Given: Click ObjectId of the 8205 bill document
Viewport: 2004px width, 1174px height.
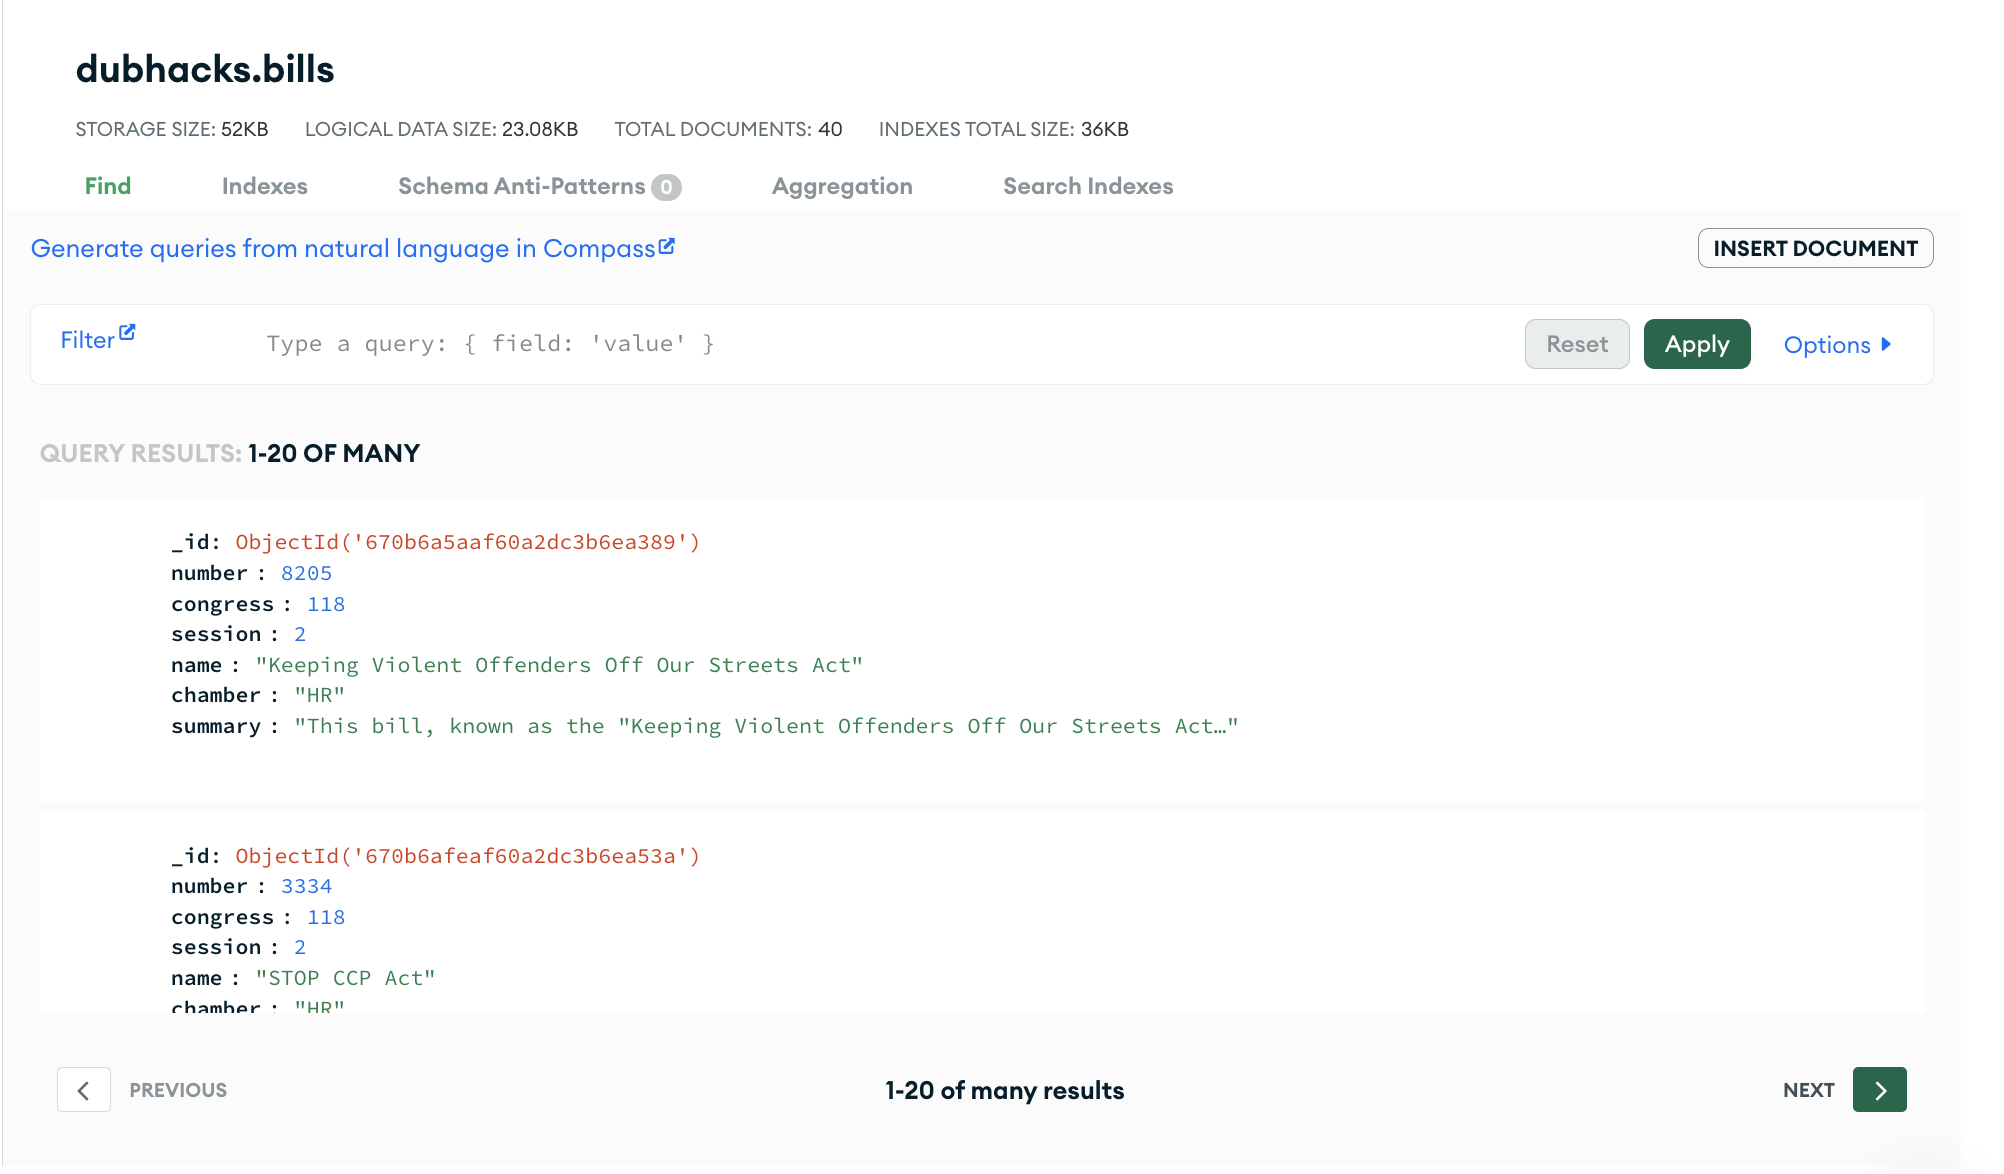Looking at the screenshot, I should point(467,542).
